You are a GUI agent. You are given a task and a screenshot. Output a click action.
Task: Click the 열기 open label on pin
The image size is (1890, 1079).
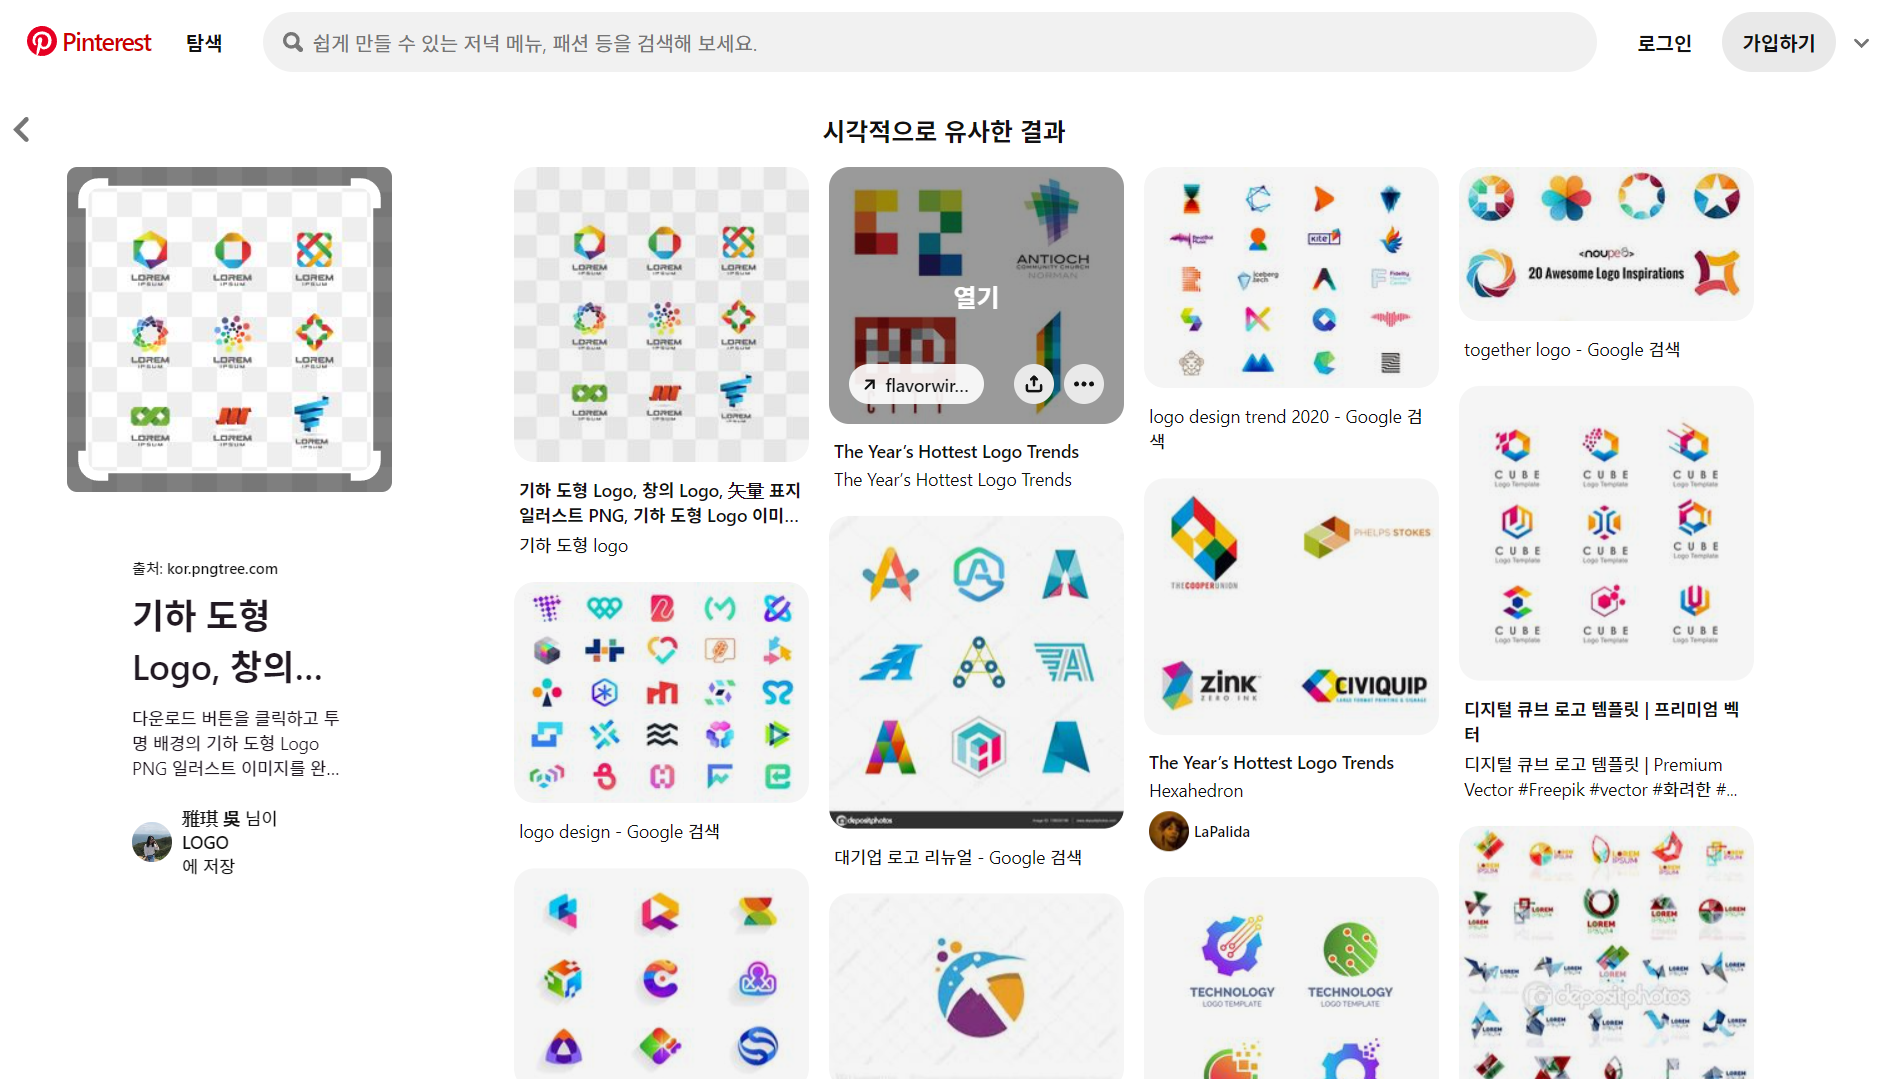coord(976,297)
